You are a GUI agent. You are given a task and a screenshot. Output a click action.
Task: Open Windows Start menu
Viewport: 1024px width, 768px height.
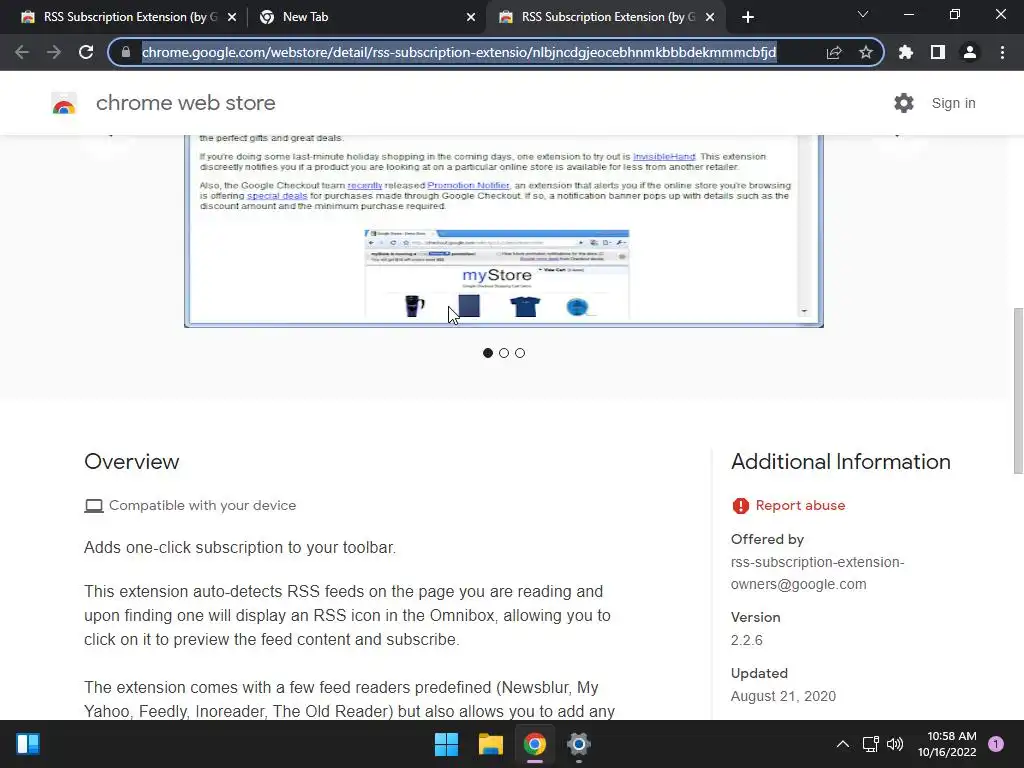447,744
